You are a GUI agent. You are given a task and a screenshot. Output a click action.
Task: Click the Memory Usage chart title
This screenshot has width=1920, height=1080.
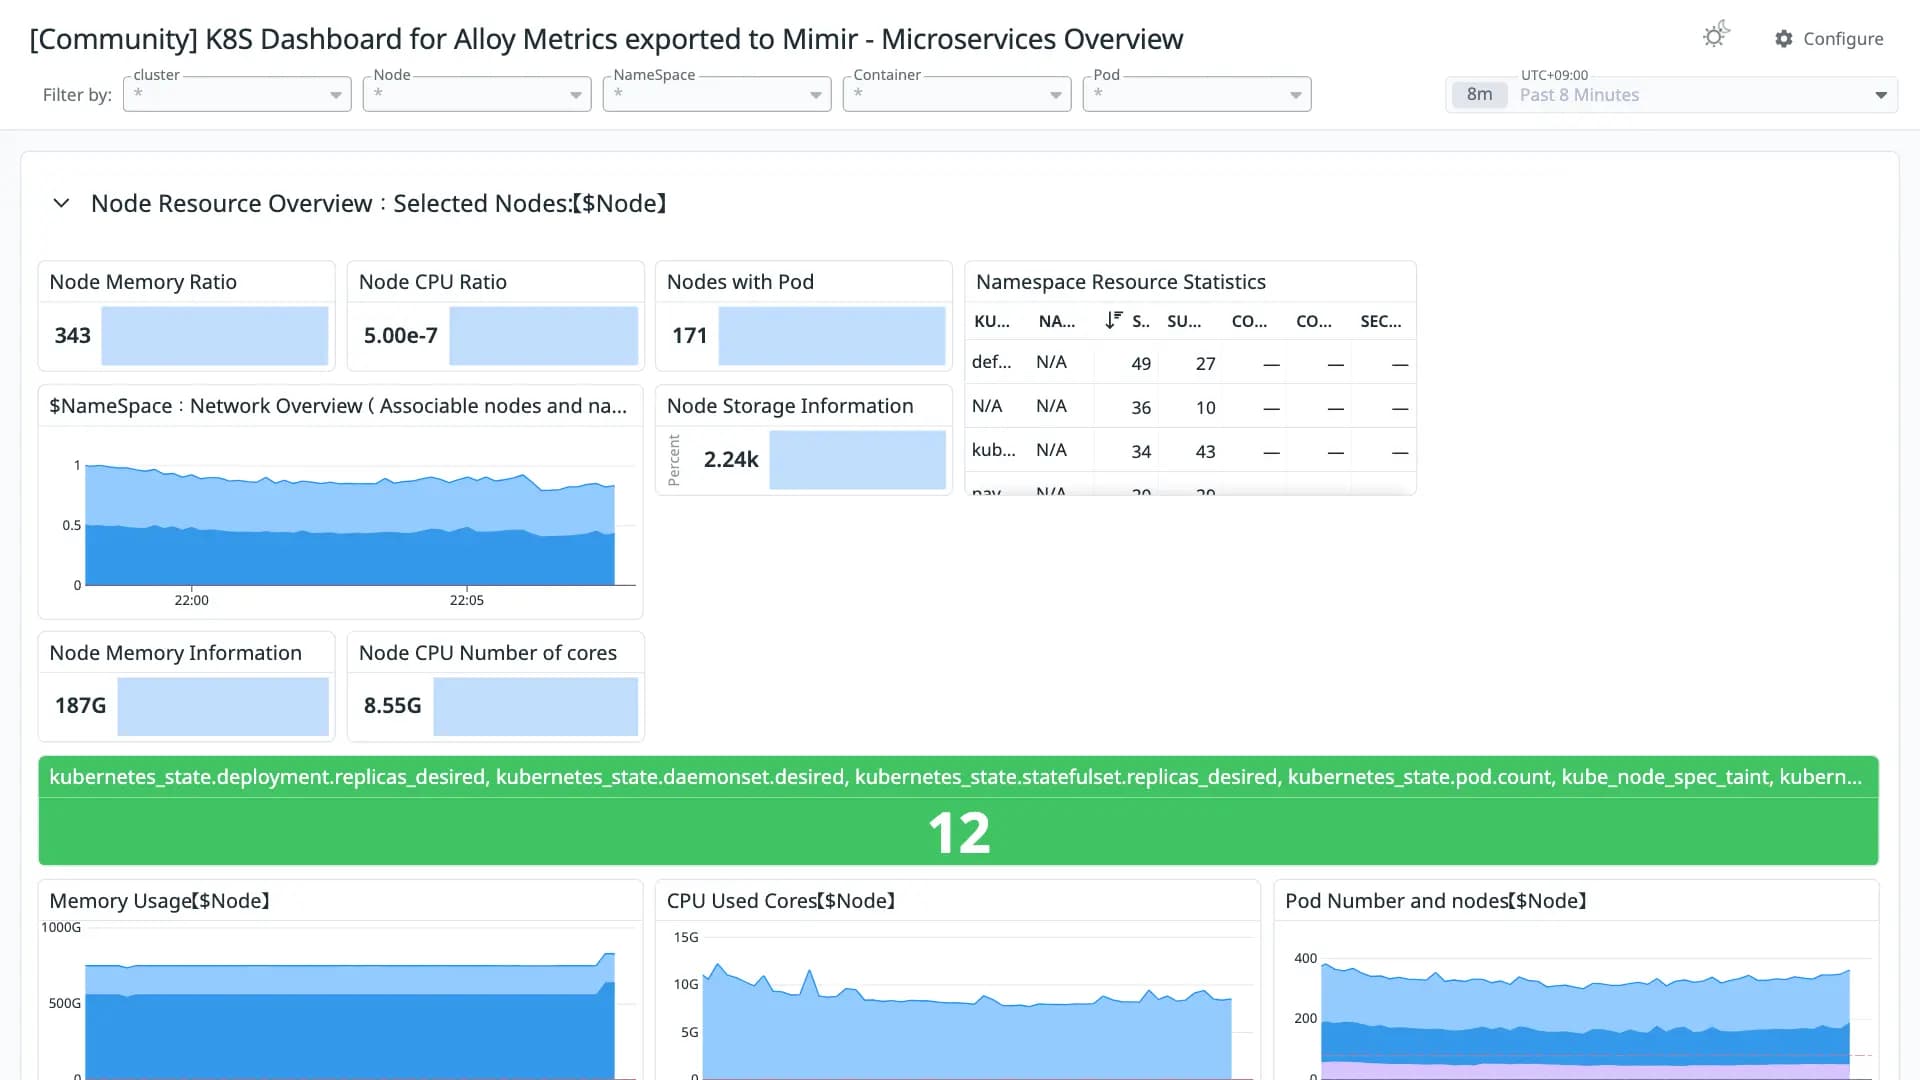160,901
